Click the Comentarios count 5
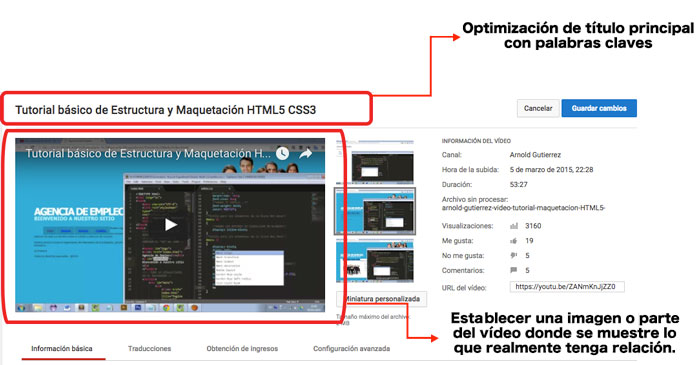Screen dimensions: 700x365 point(527,270)
